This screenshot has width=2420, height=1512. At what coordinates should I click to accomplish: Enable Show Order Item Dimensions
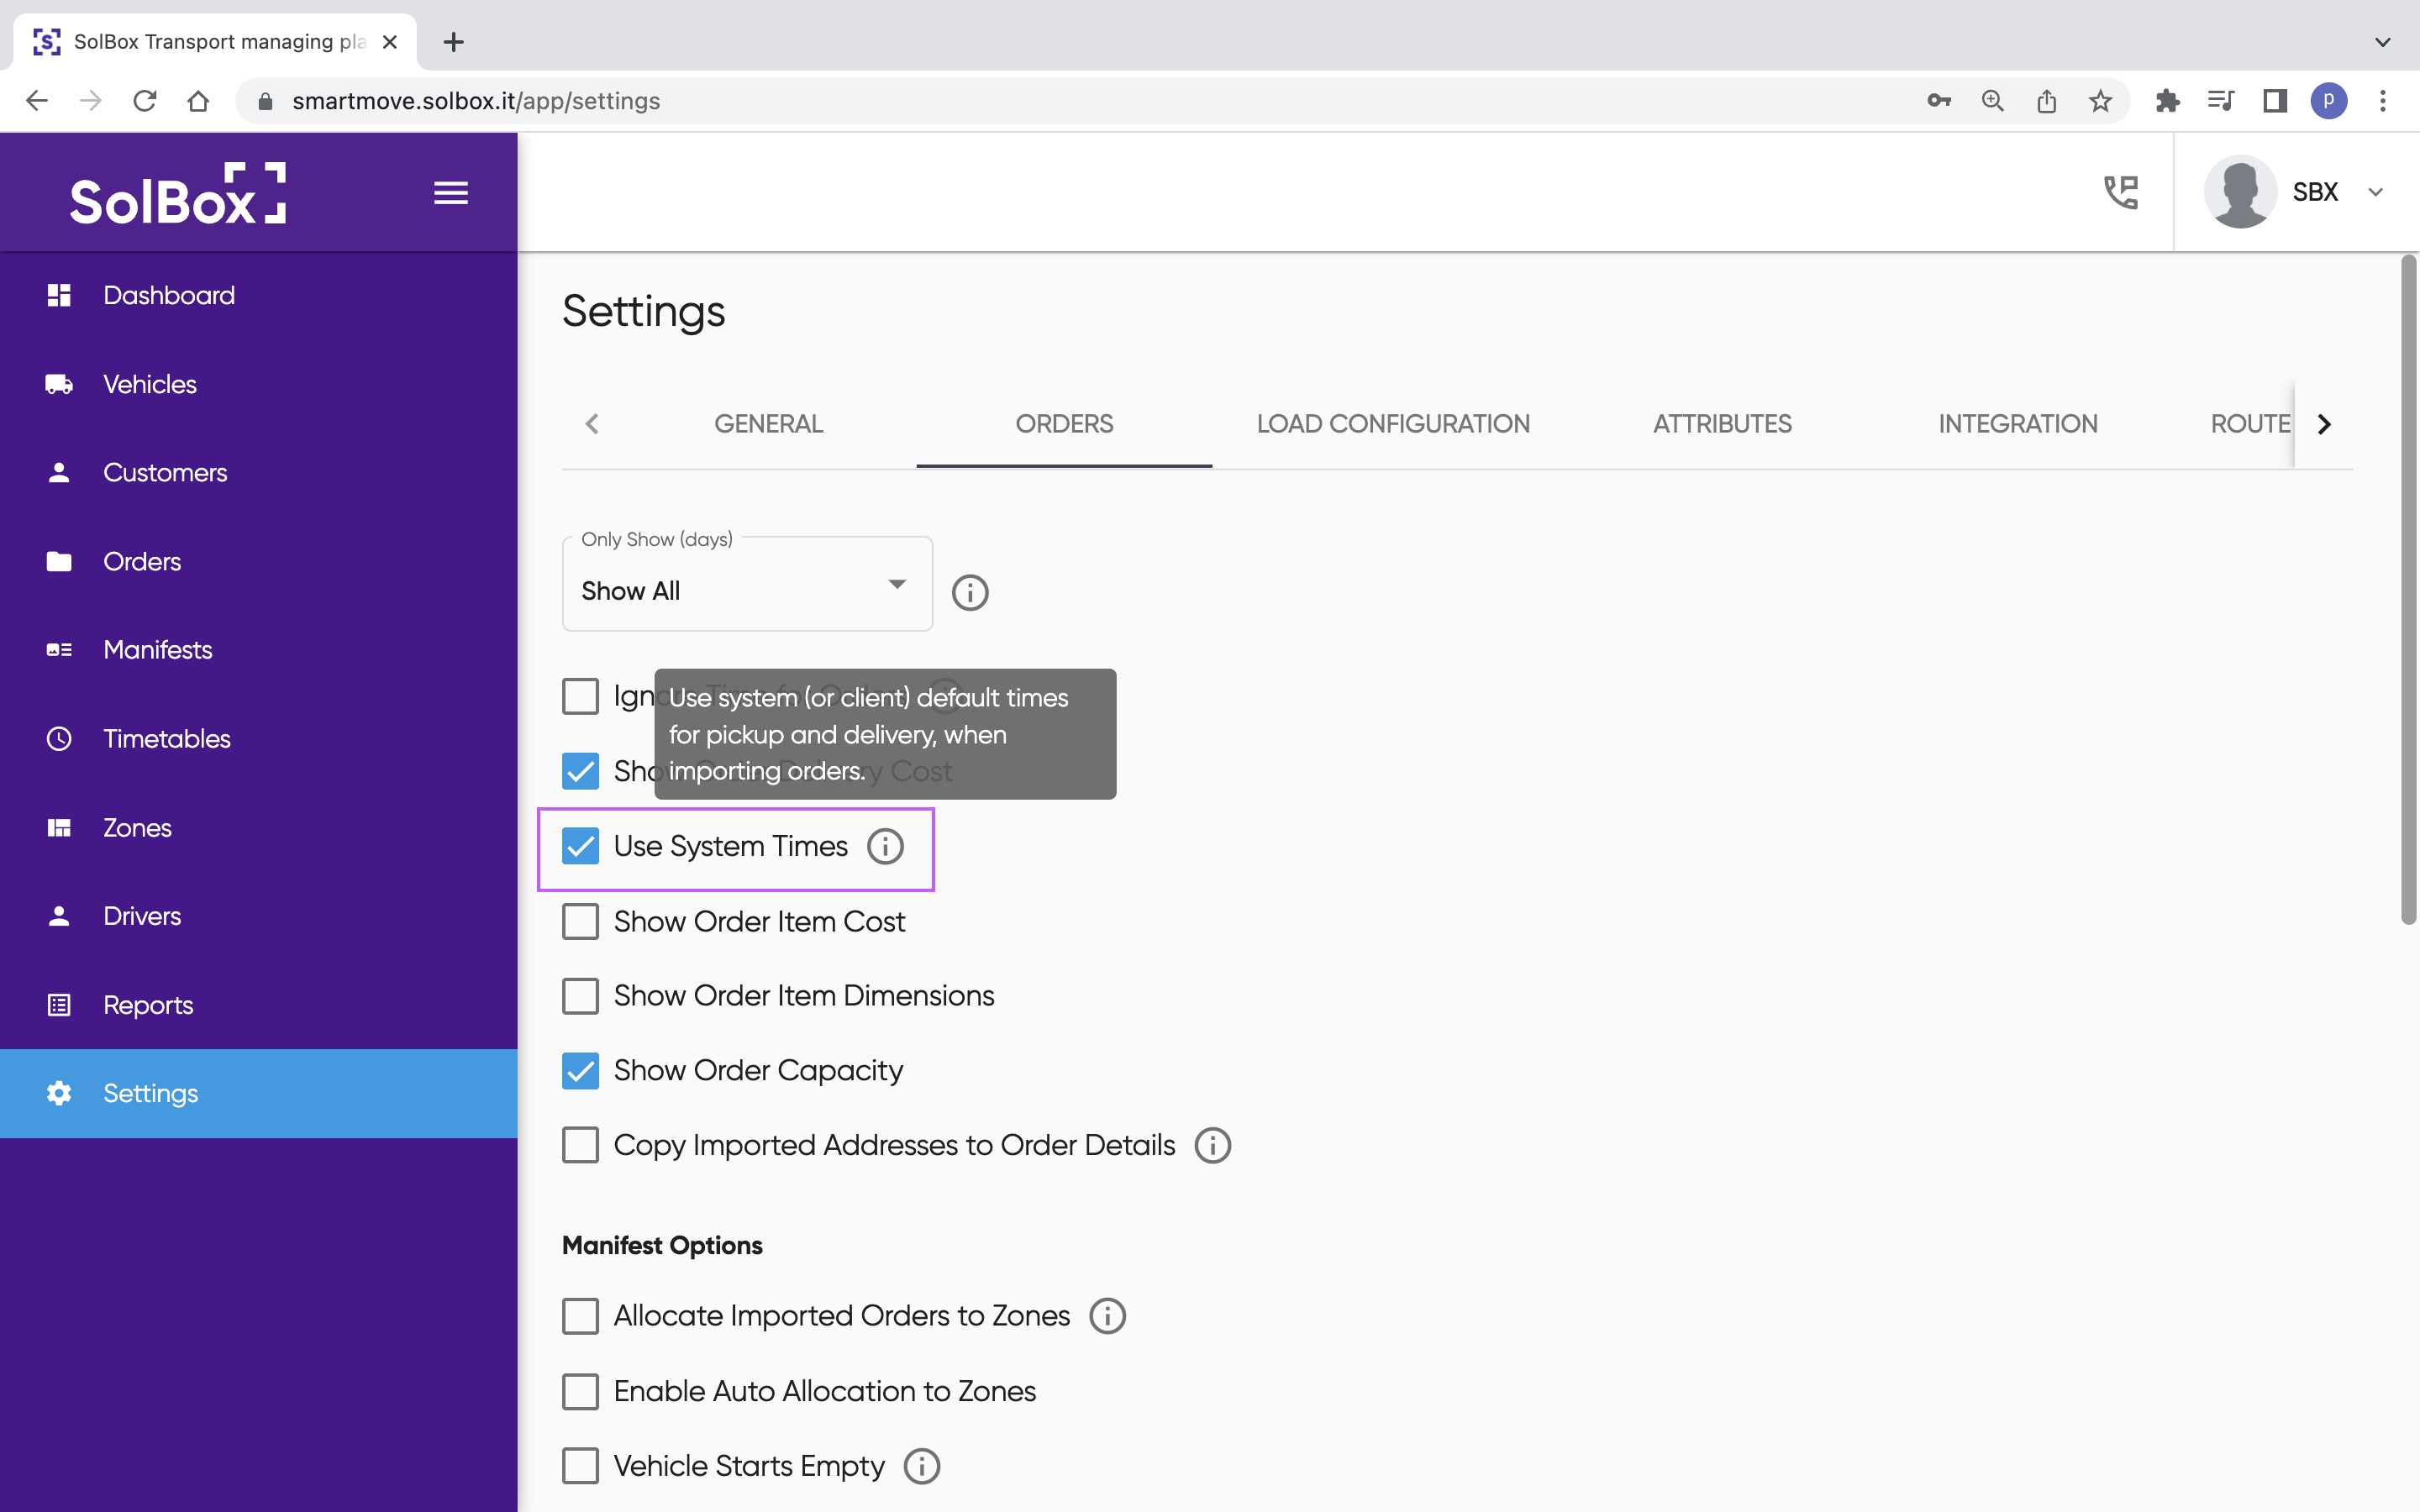pos(580,996)
